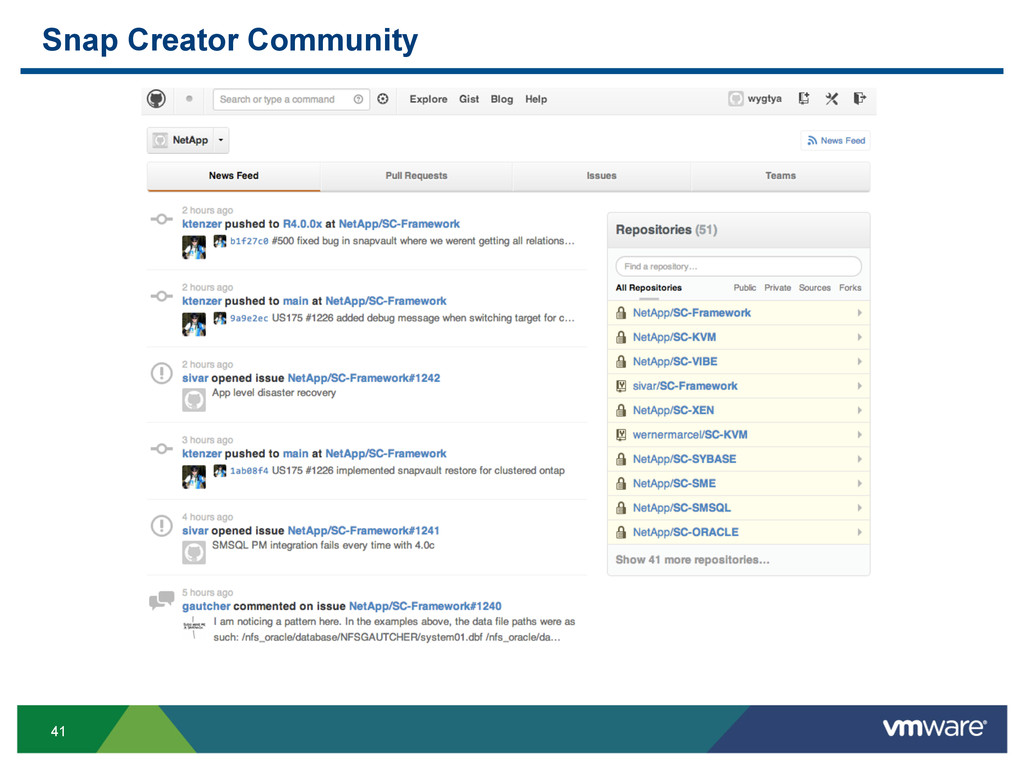Viewport: 1024px width, 768px height.
Task: Click issue opened icon for #1242
Action: point(161,373)
